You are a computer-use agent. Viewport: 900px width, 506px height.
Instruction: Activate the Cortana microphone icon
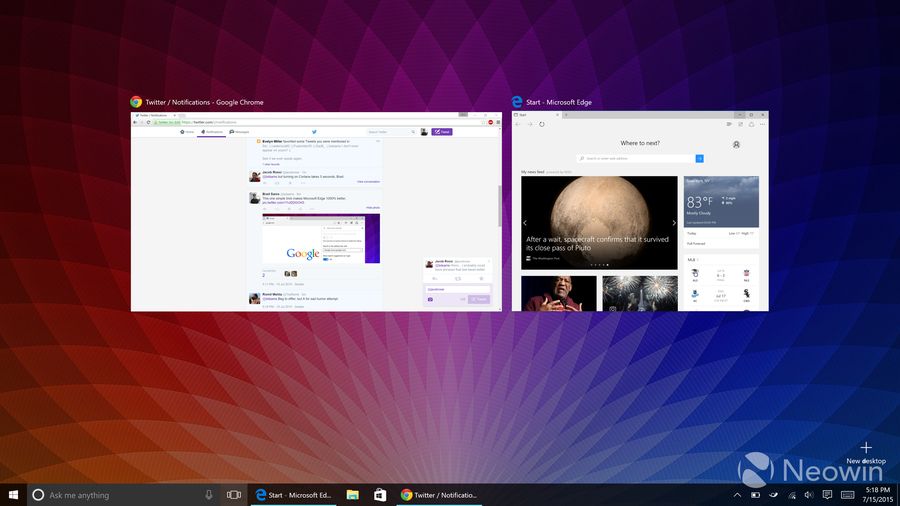coord(209,495)
